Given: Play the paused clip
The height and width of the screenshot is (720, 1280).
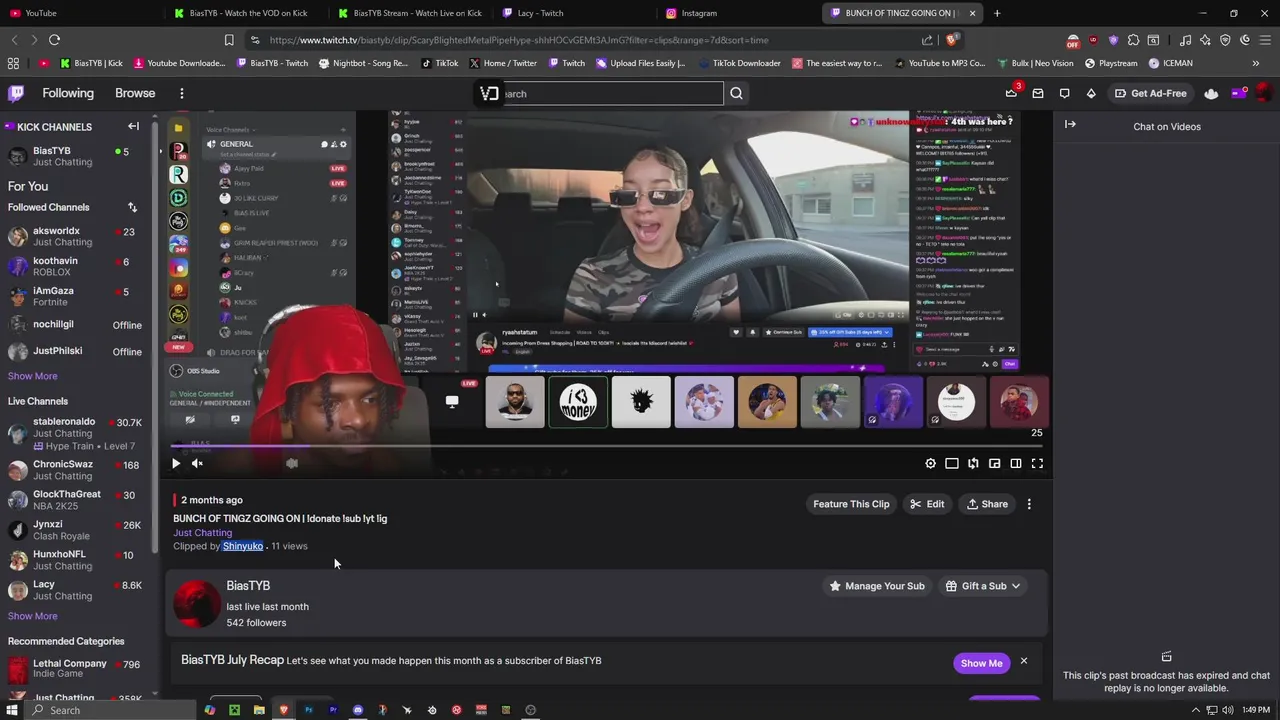Looking at the screenshot, I should point(176,463).
